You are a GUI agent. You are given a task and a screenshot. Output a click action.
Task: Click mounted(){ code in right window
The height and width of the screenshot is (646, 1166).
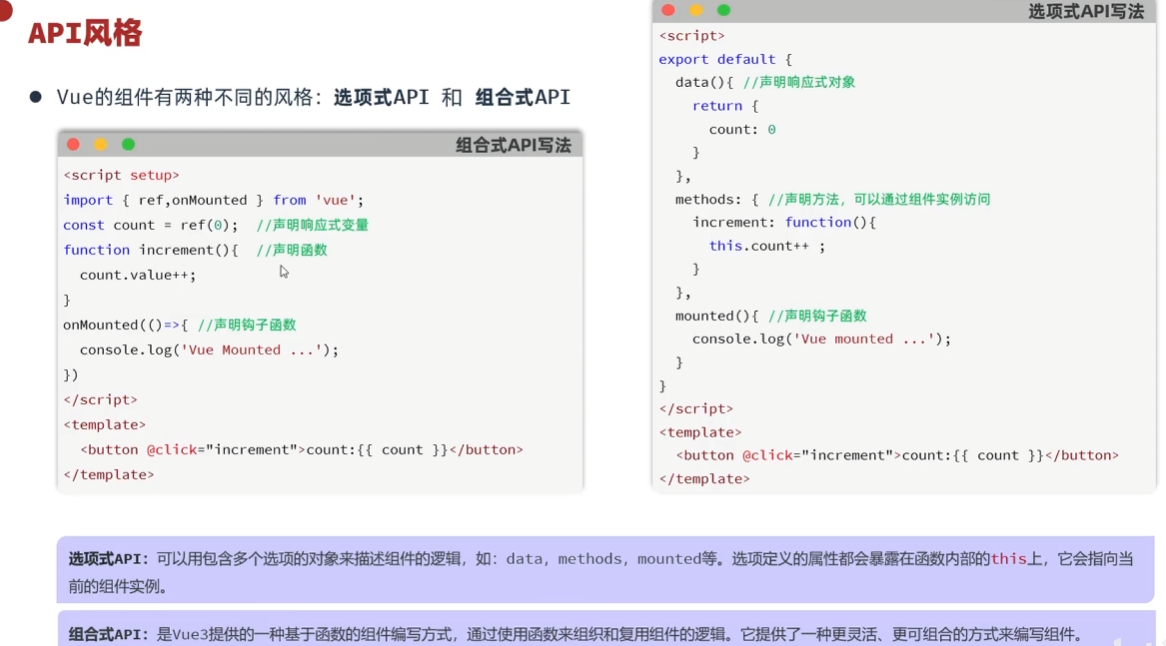(x=717, y=316)
